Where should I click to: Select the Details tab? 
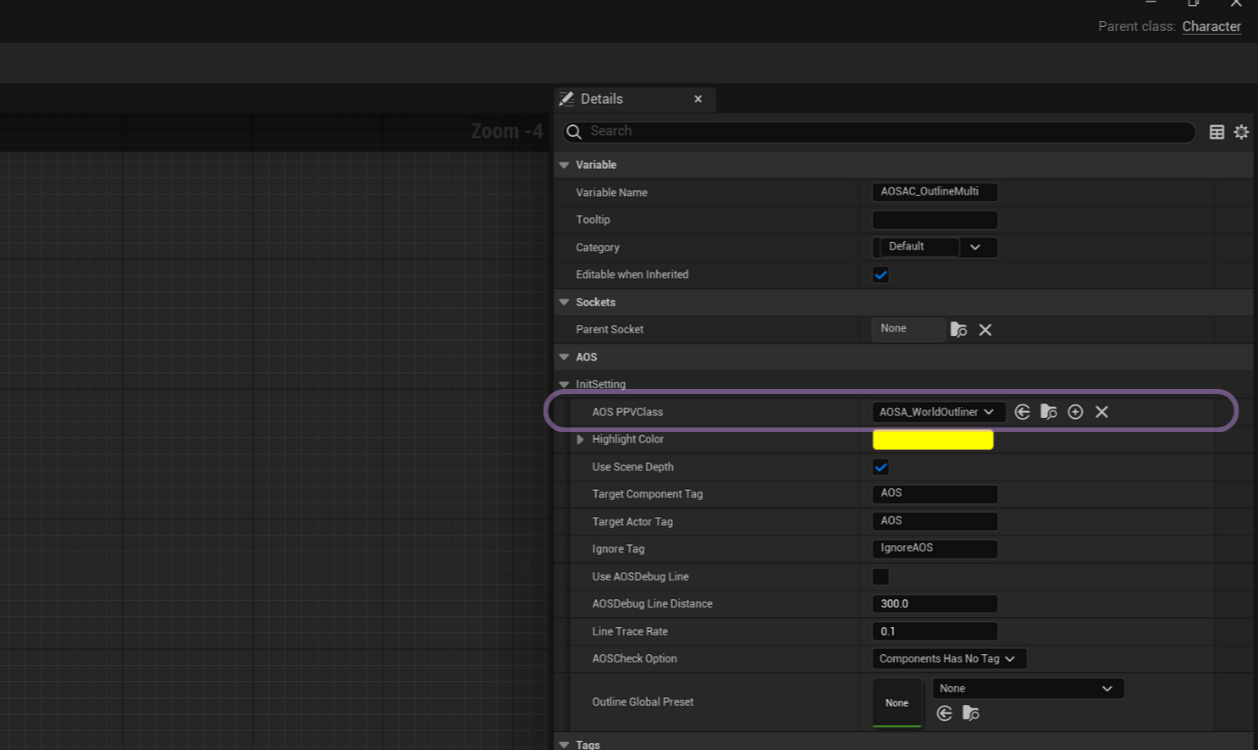tap(602, 99)
